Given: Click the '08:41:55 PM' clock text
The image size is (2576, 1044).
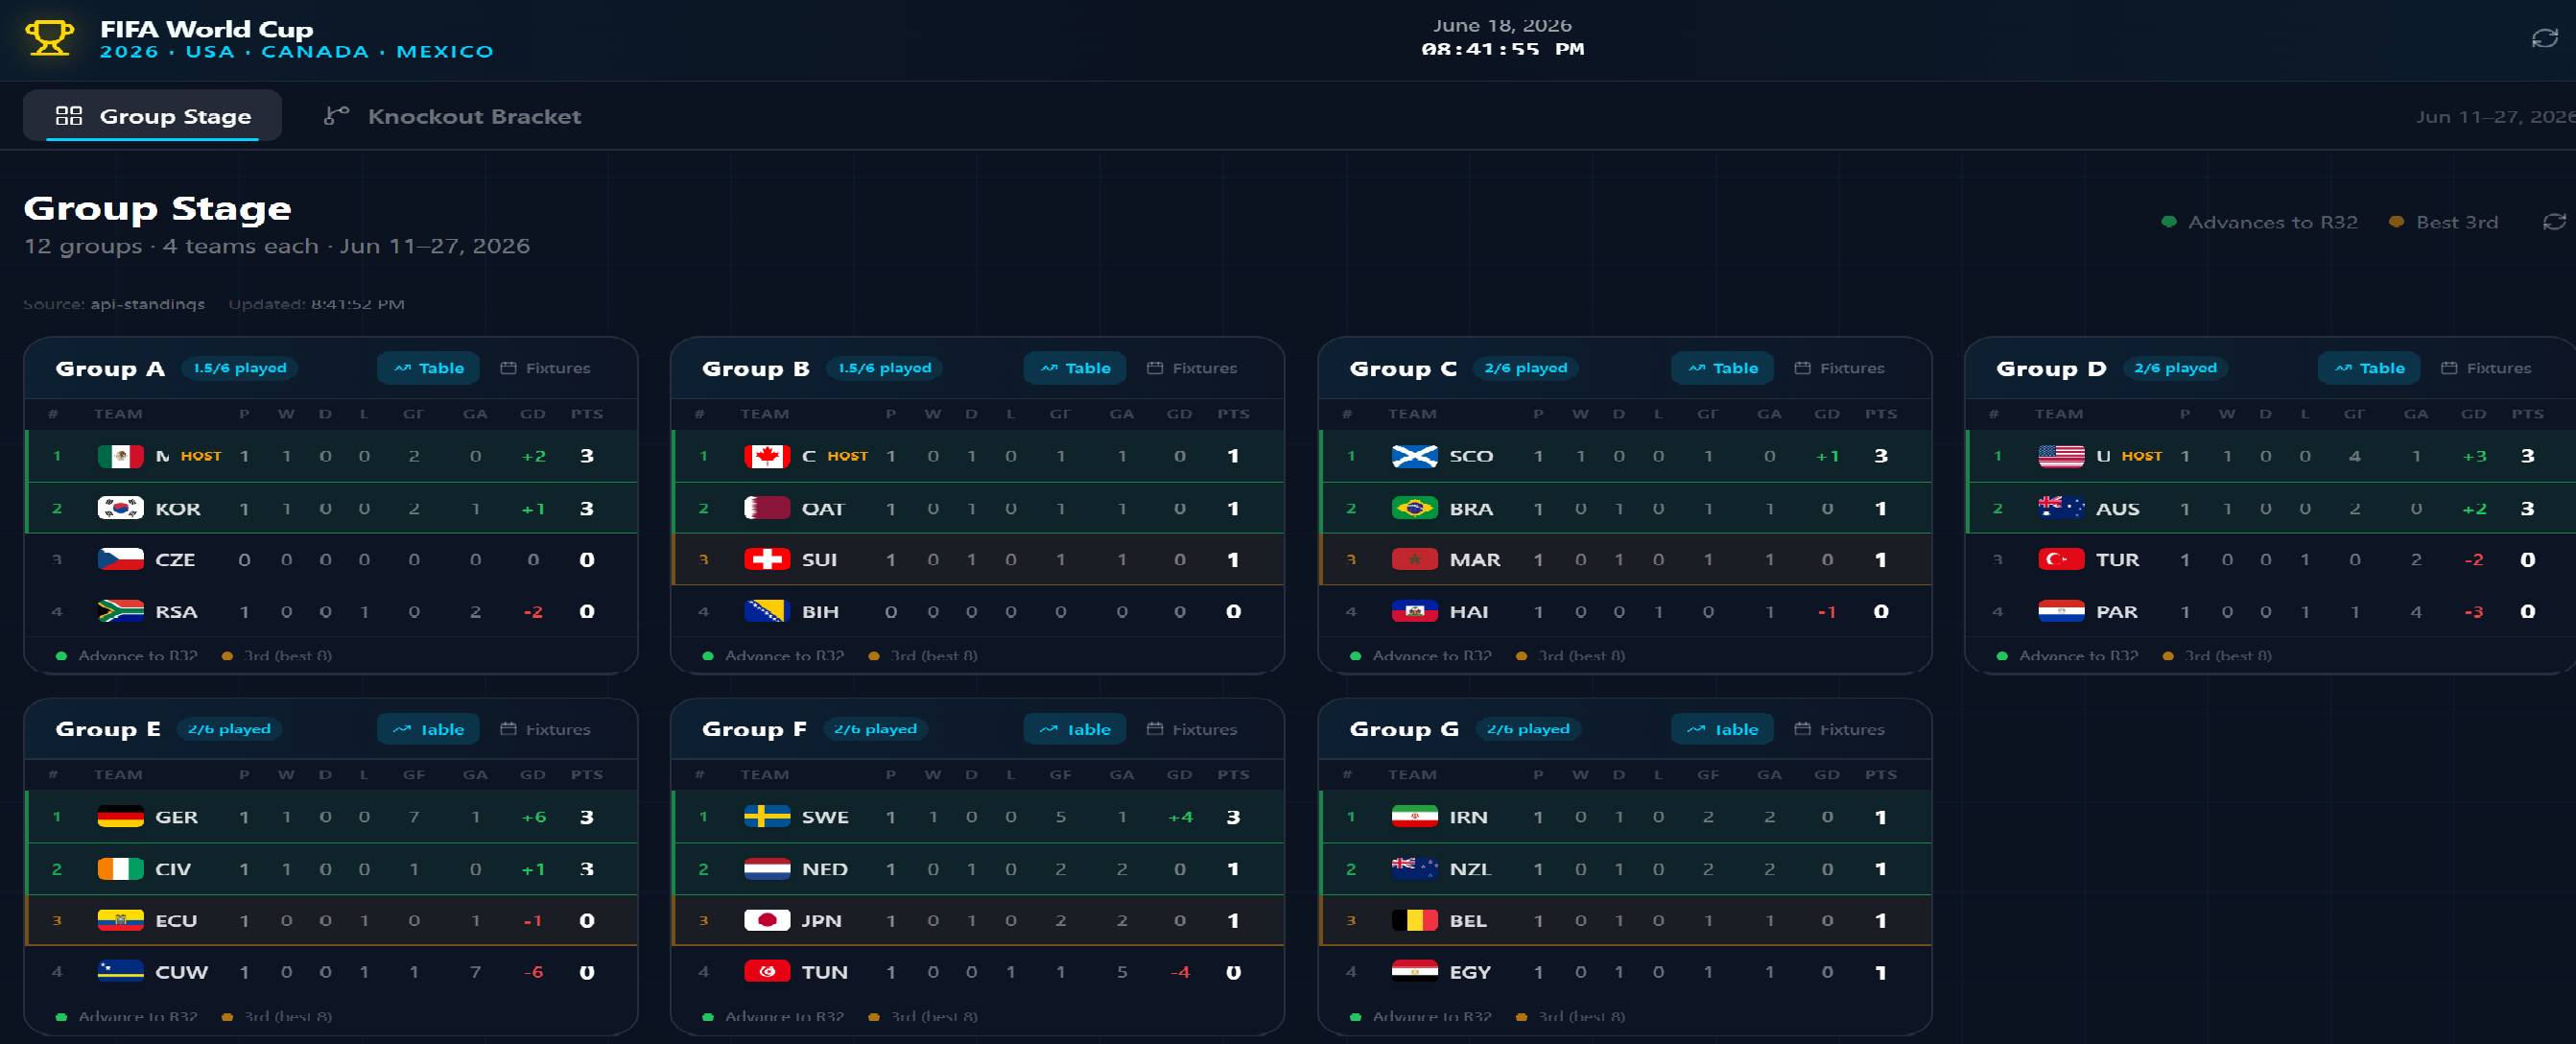Looking at the screenshot, I should click(1502, 49).
